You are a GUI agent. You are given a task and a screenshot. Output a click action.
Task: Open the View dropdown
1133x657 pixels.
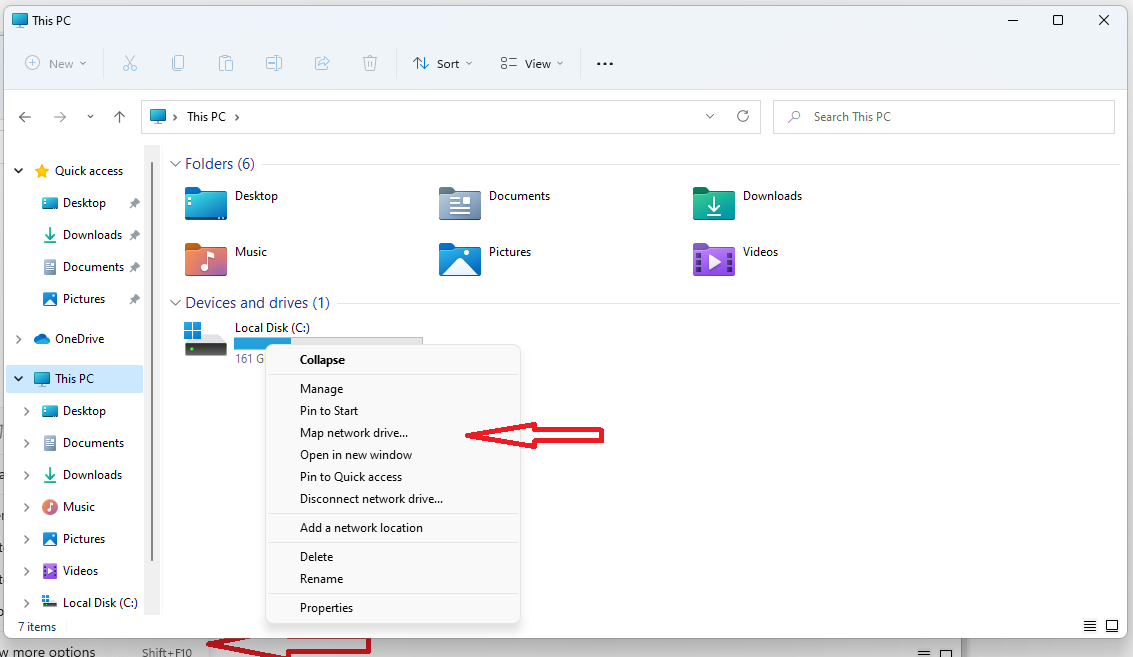click(x=532, y=63)
